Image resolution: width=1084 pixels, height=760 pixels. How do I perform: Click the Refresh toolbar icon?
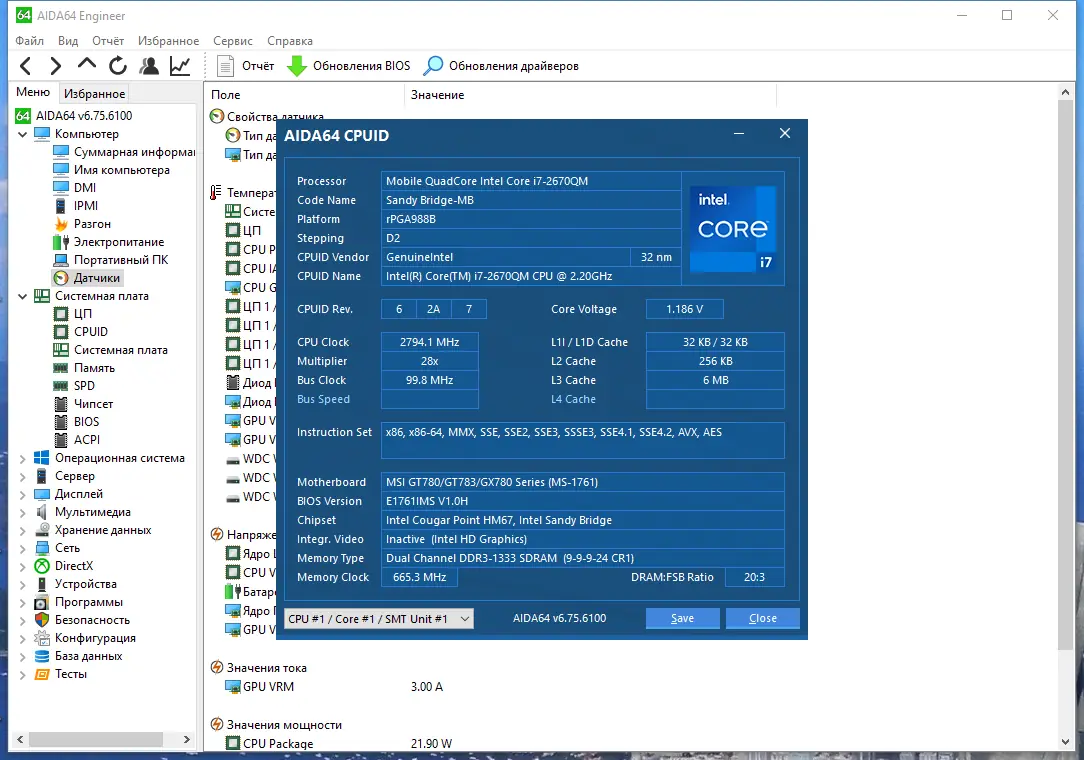tap(118, 66)
